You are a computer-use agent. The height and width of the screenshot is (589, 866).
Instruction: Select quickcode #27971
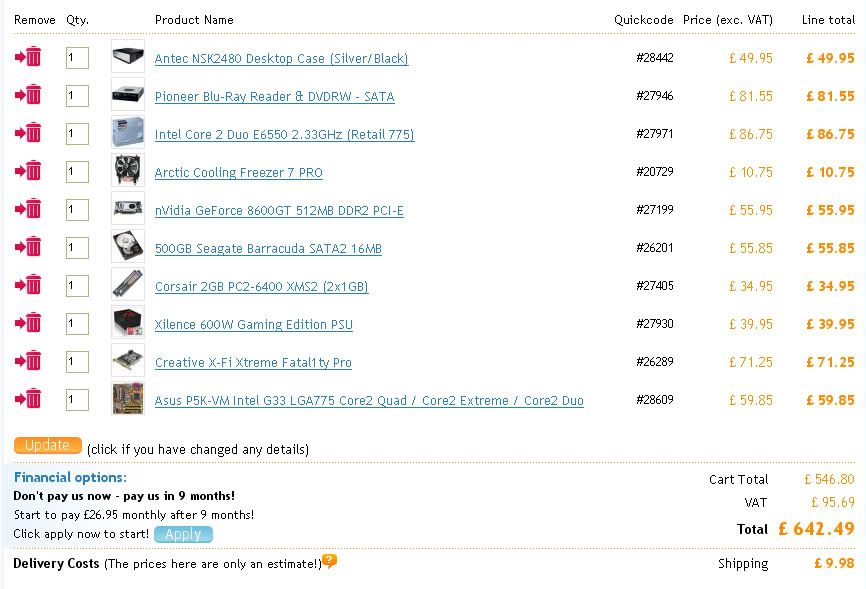tap(655, 134)
